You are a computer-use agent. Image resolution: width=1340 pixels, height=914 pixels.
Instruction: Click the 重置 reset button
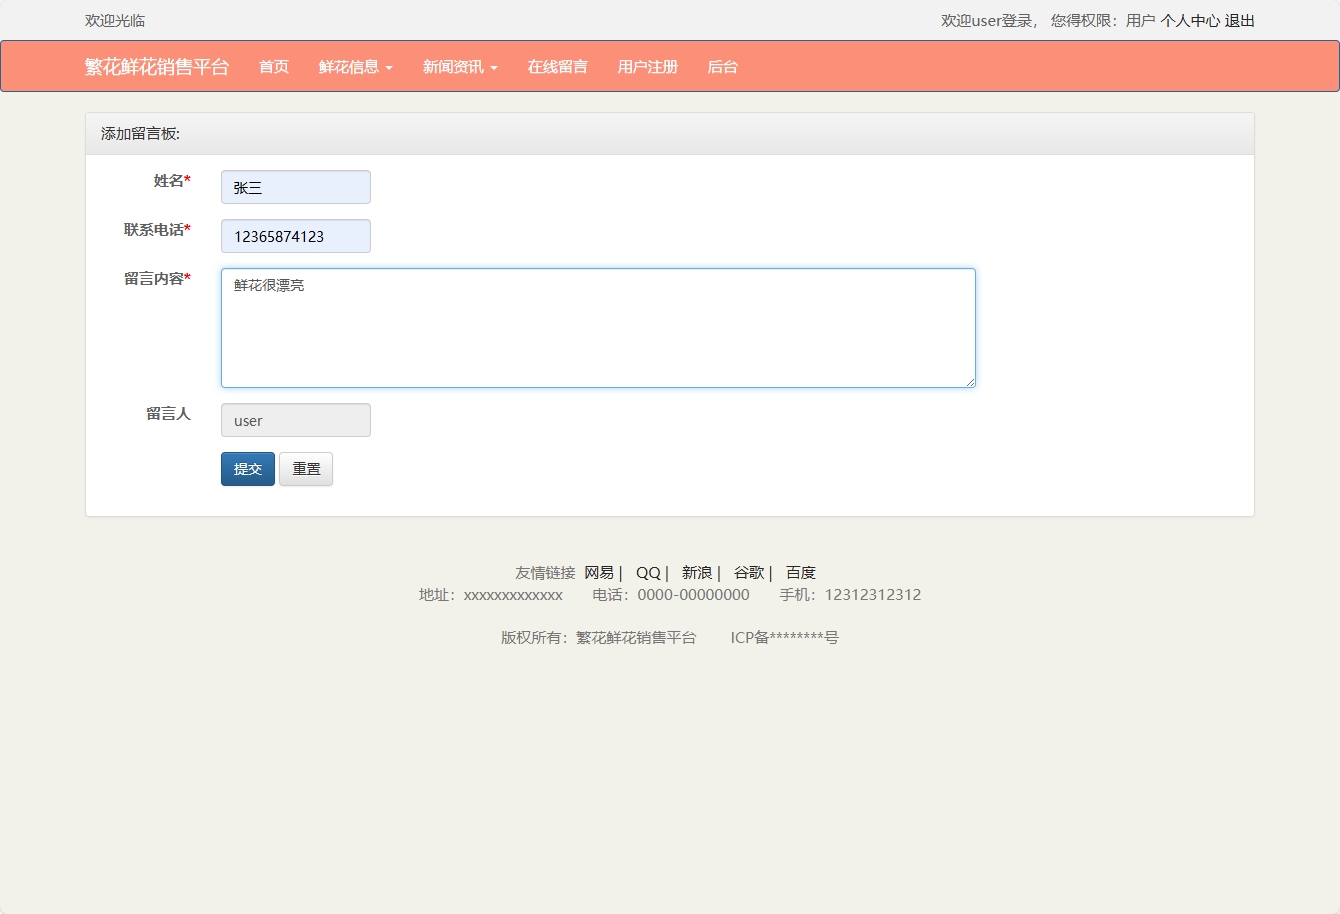click(x=306, y=469)
